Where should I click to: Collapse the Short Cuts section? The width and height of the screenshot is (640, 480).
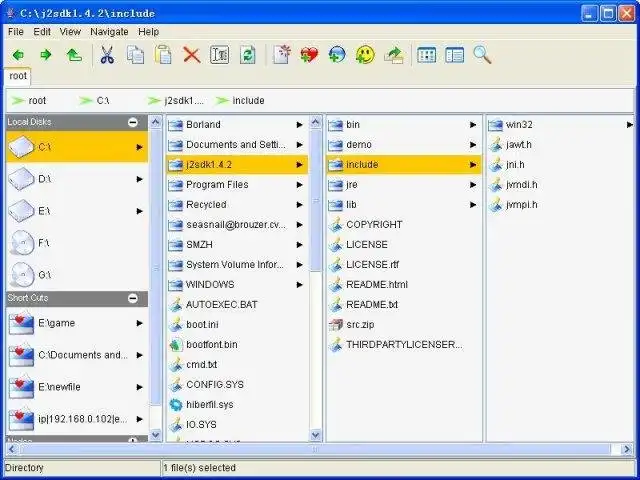click(x=133, y=298)
